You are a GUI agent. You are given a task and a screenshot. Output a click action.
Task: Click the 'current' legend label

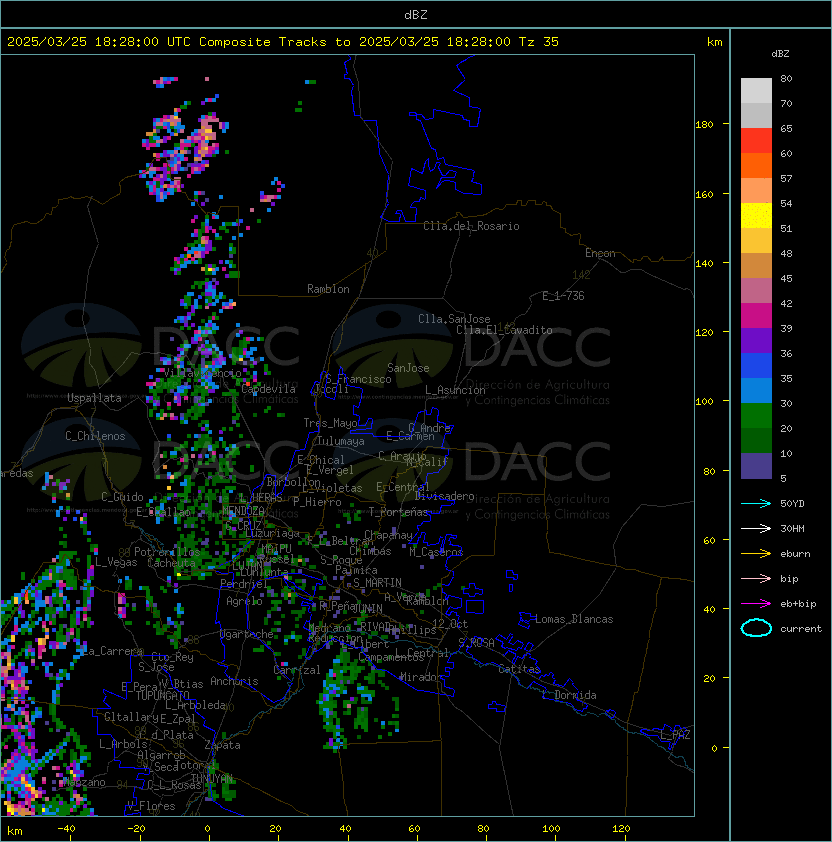tap(801, 629)
